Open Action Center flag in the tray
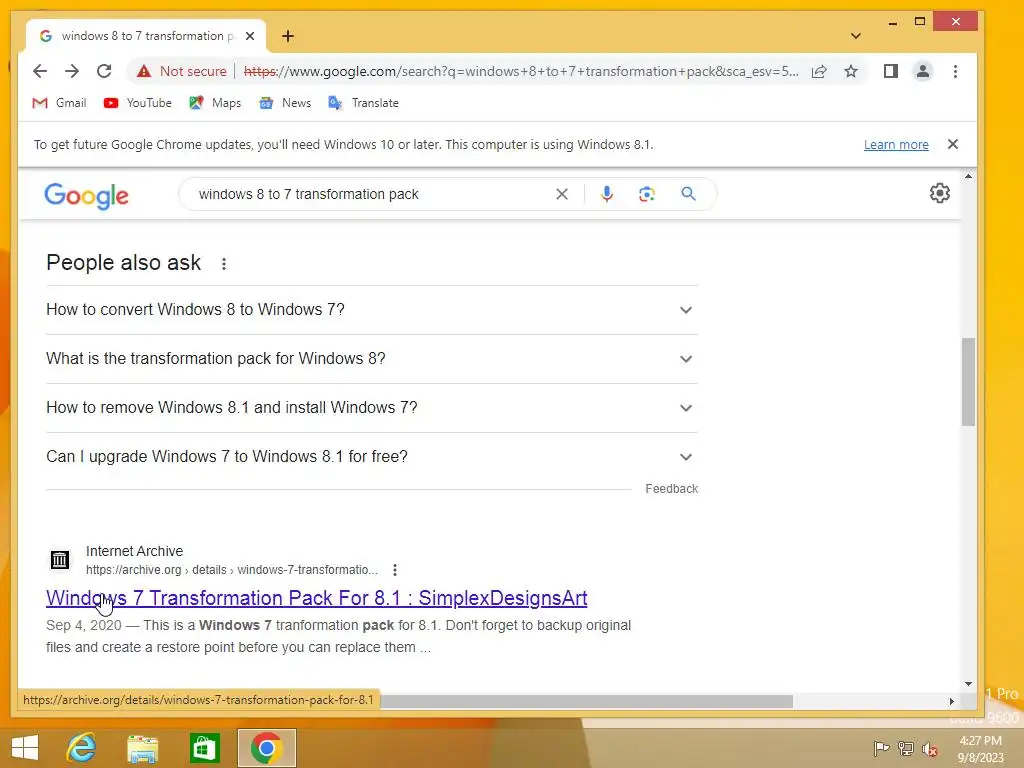The width and height of the screenshot is (1024, 768). 881,748
